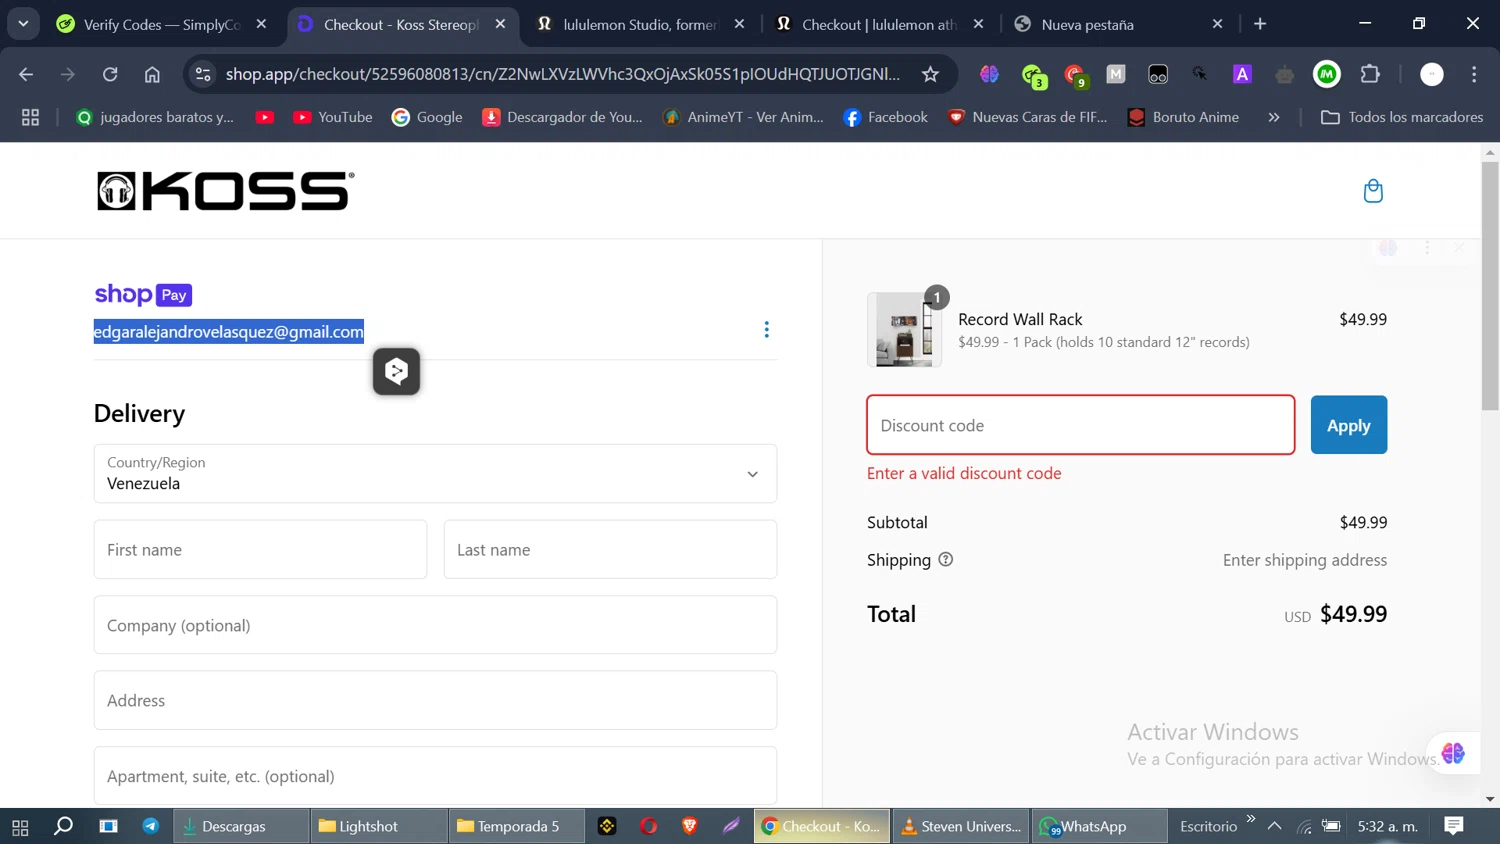This screenshot has width=1500, height=844.
Task: Expand the Country/Region dropdown
Action: tap(435, 474)
